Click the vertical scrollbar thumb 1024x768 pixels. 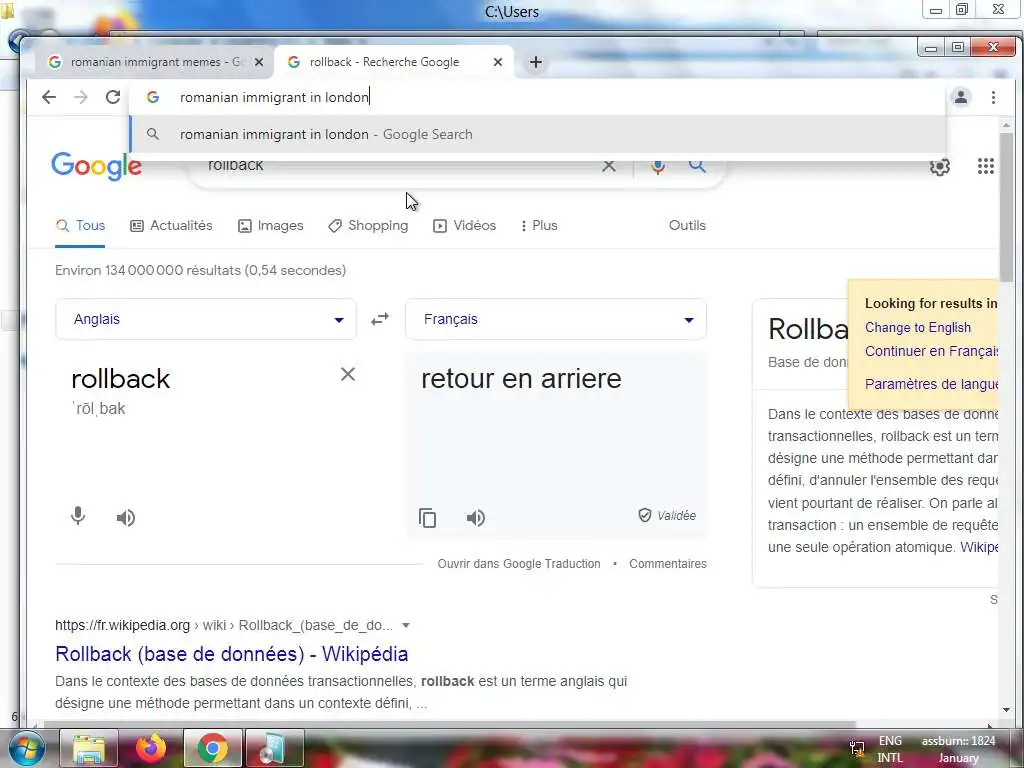pyautogui.click(x=1006, y=206)
